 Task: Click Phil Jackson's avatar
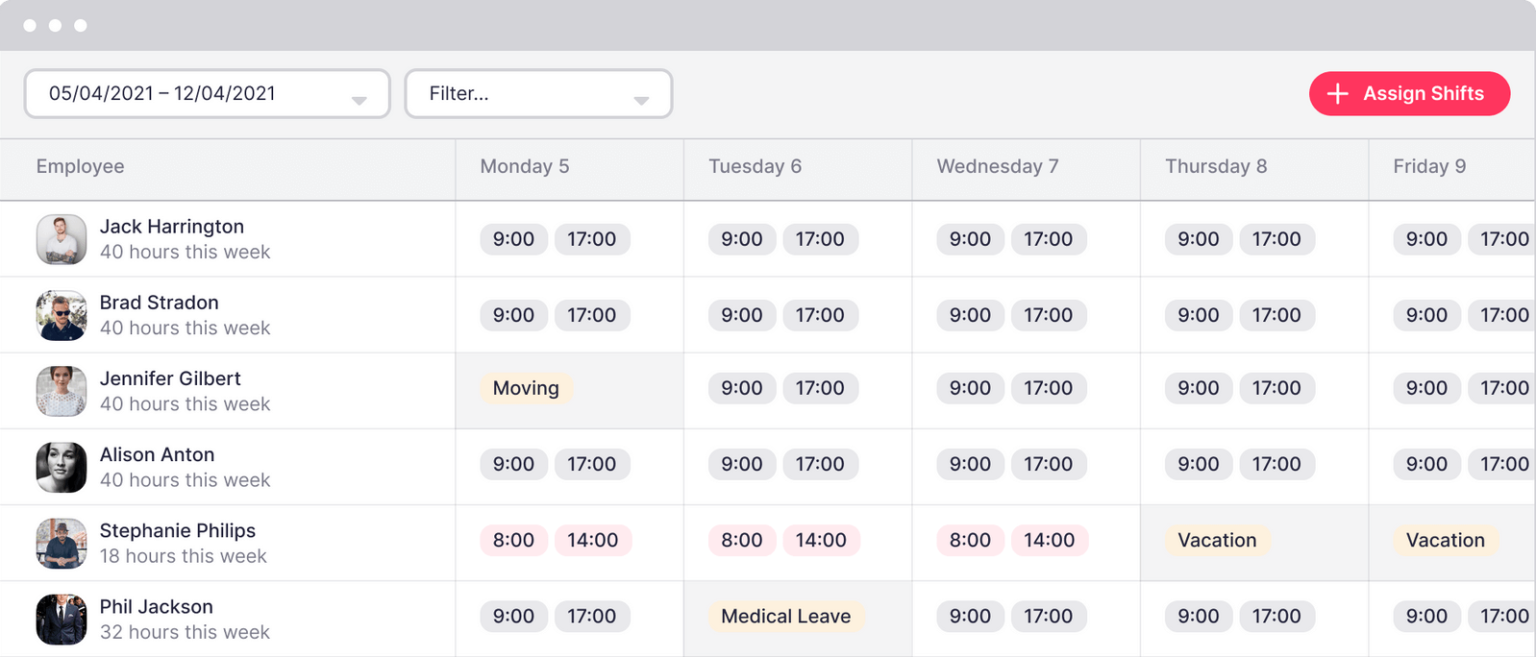click(61, 618)
